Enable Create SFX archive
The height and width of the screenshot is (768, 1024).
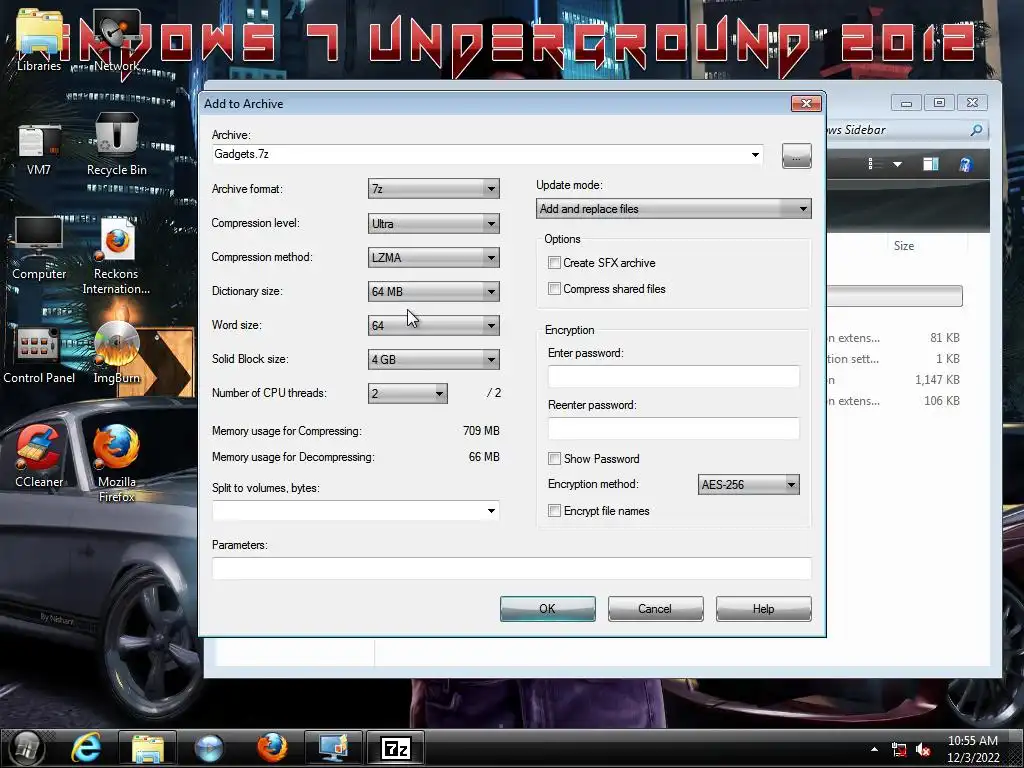(554, 263)
